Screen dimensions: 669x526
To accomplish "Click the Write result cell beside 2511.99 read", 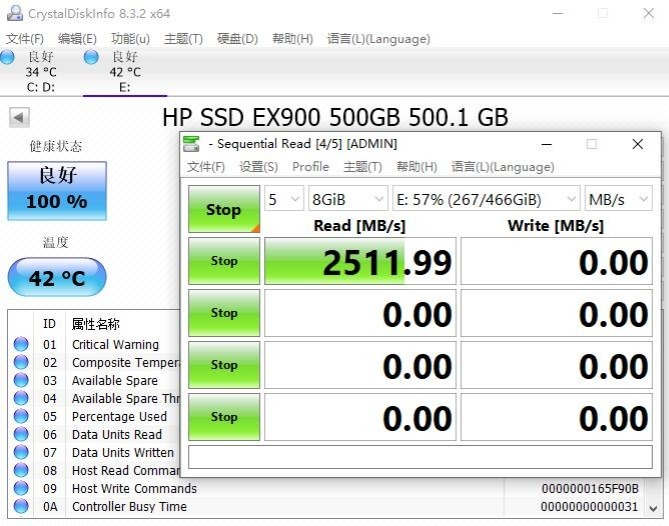I will (556, 261).
